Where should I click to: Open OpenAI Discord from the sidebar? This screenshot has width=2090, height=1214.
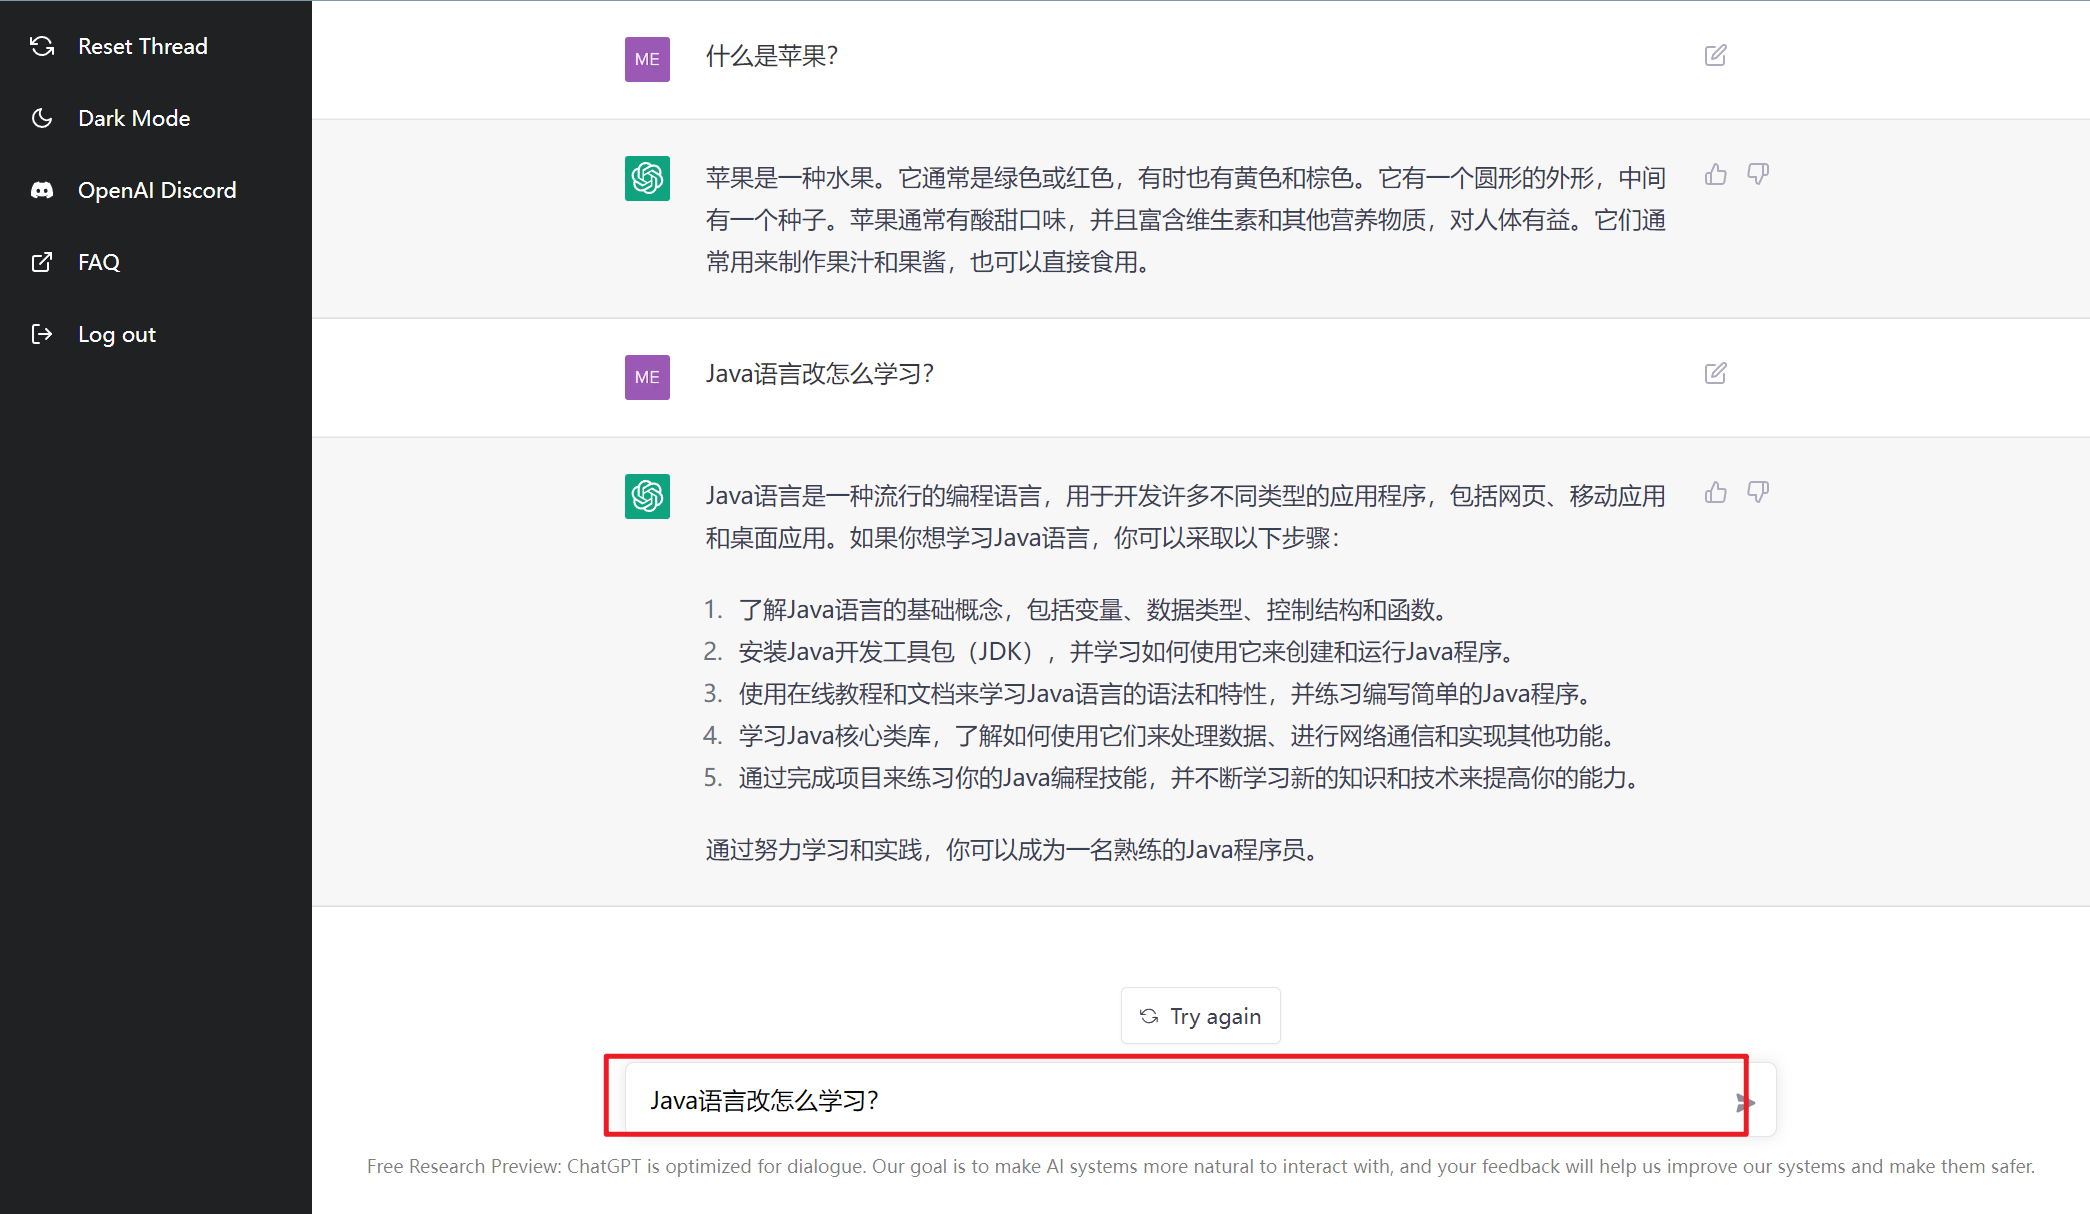(x=157, y=190)
